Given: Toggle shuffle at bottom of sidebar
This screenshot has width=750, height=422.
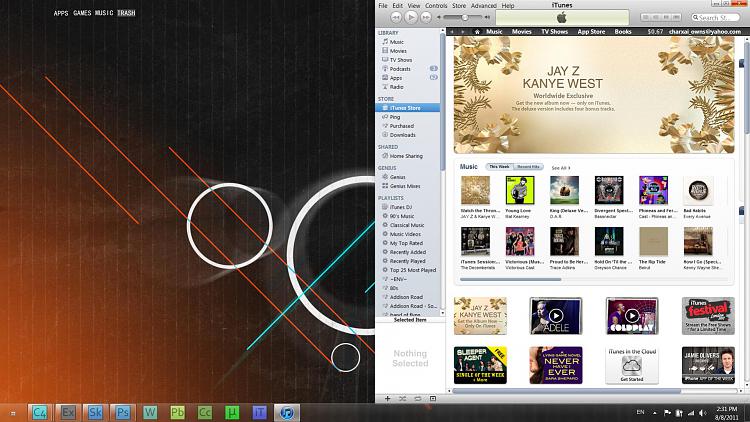Looking at the screenshot, I should point(403,398).
